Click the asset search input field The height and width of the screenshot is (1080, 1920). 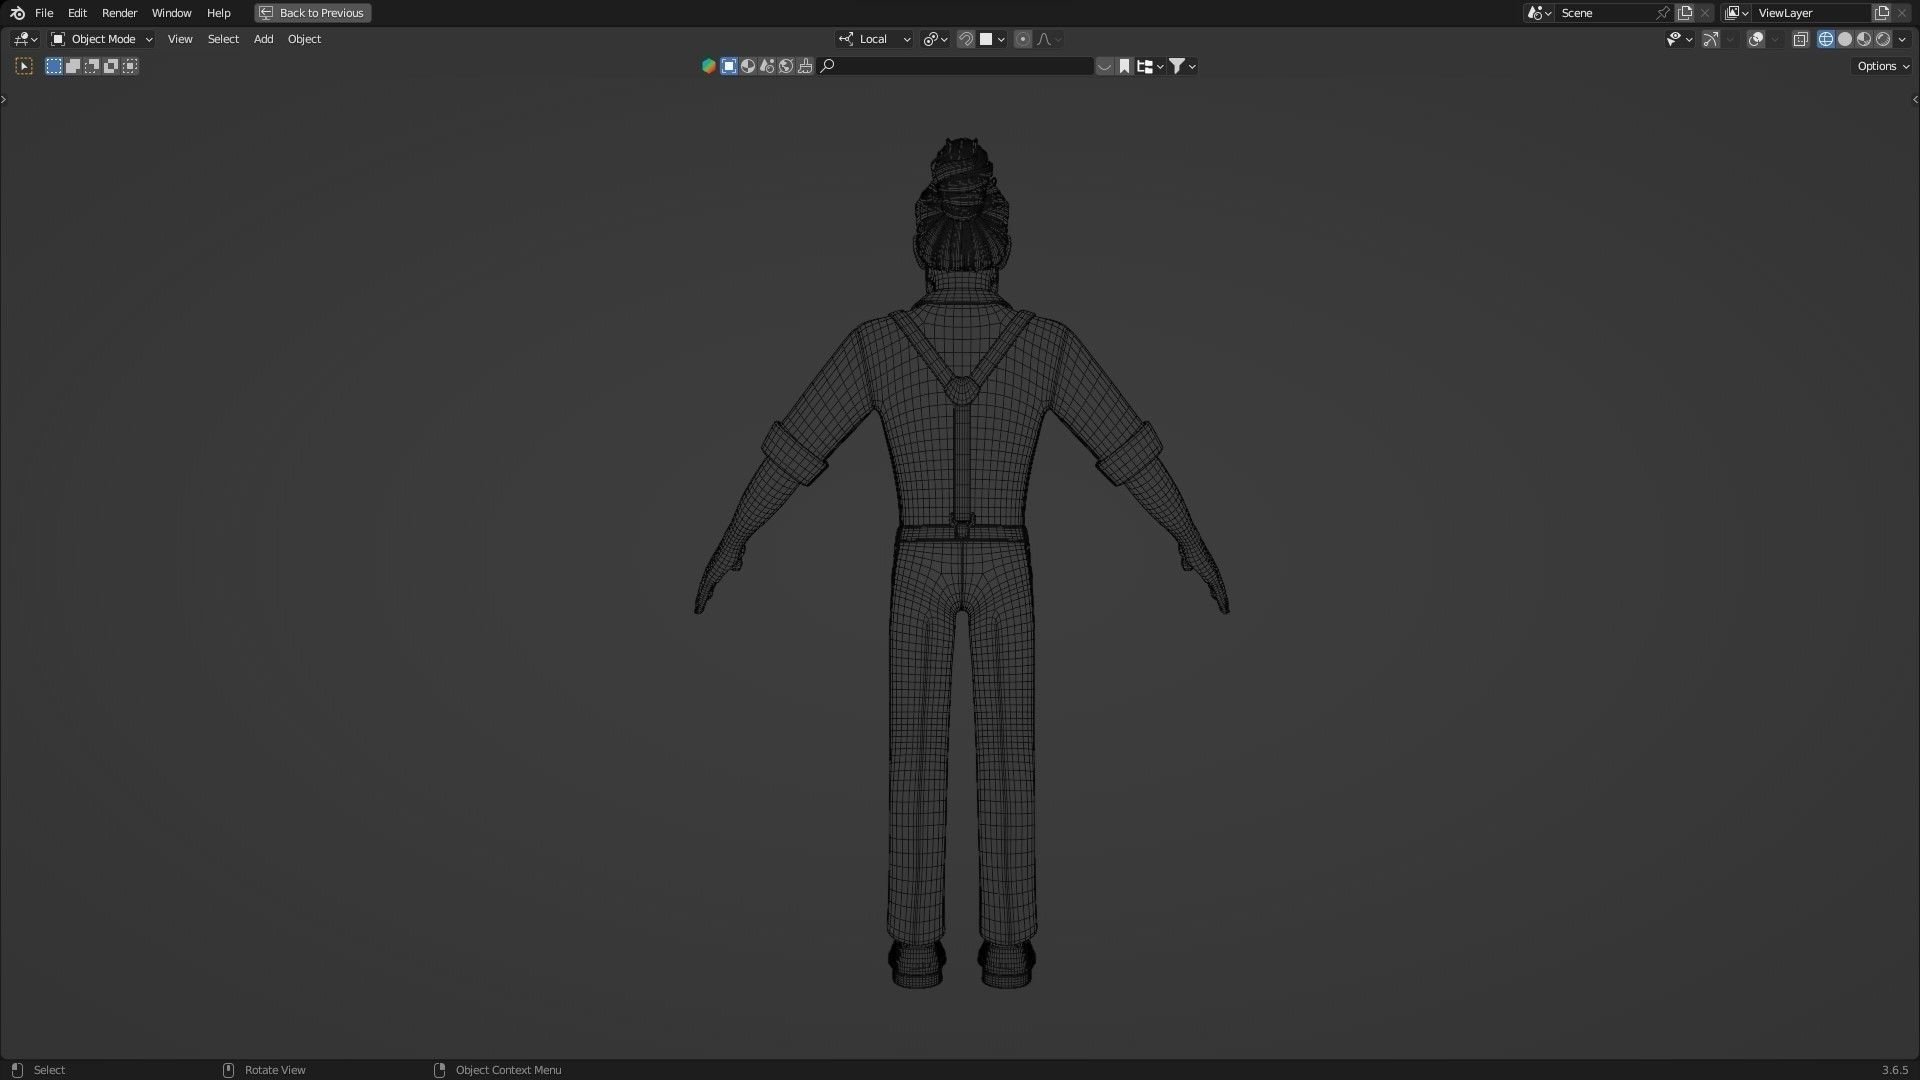coord(960,66)
